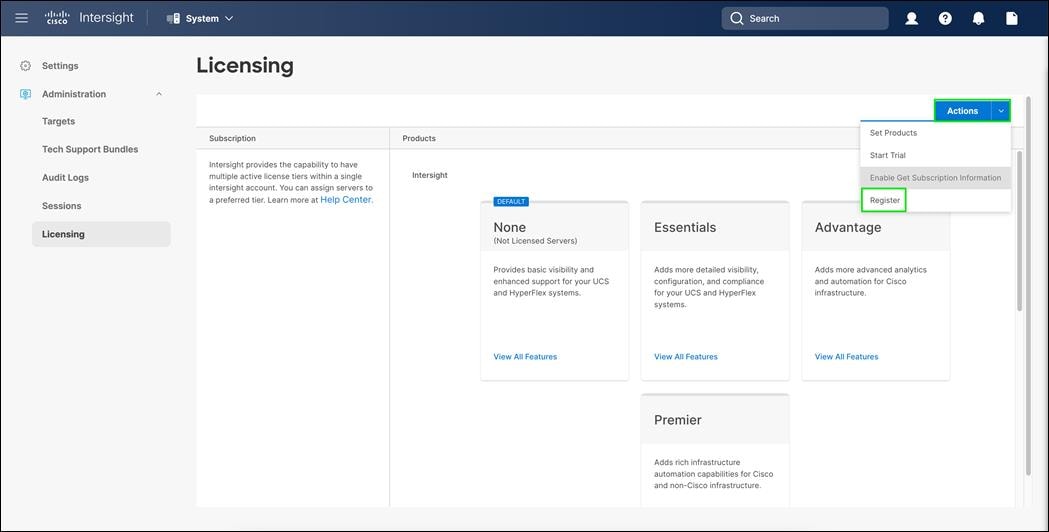Screen dimensions: 1049x532
Task: Select Enable Get Subscription Information
Action: tap(935, 178)
